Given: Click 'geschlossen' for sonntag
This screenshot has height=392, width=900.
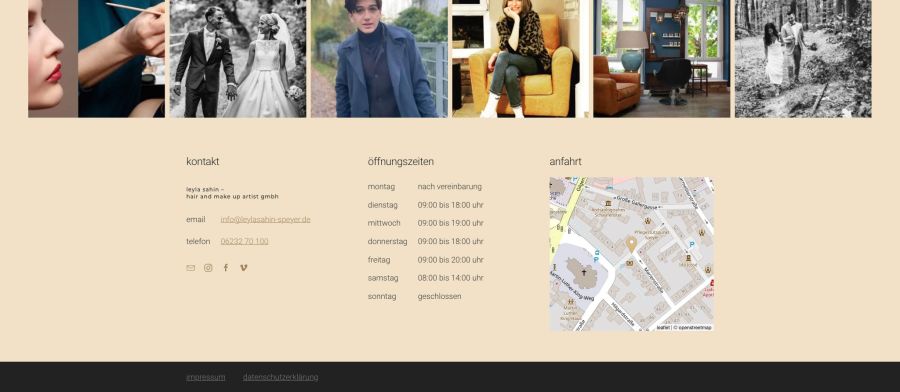Looking at the screenshot, I should click(439, 296).
